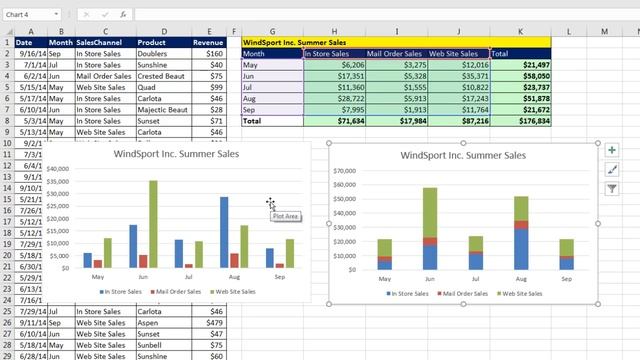Click the SalesChannel header cell
This screenshot has height=360, width=640.
(x=105, y=42)
